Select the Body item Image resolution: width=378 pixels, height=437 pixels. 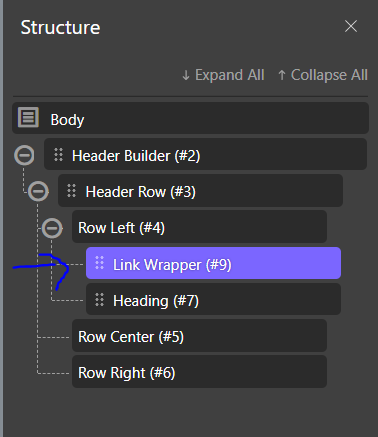point(190,118)
